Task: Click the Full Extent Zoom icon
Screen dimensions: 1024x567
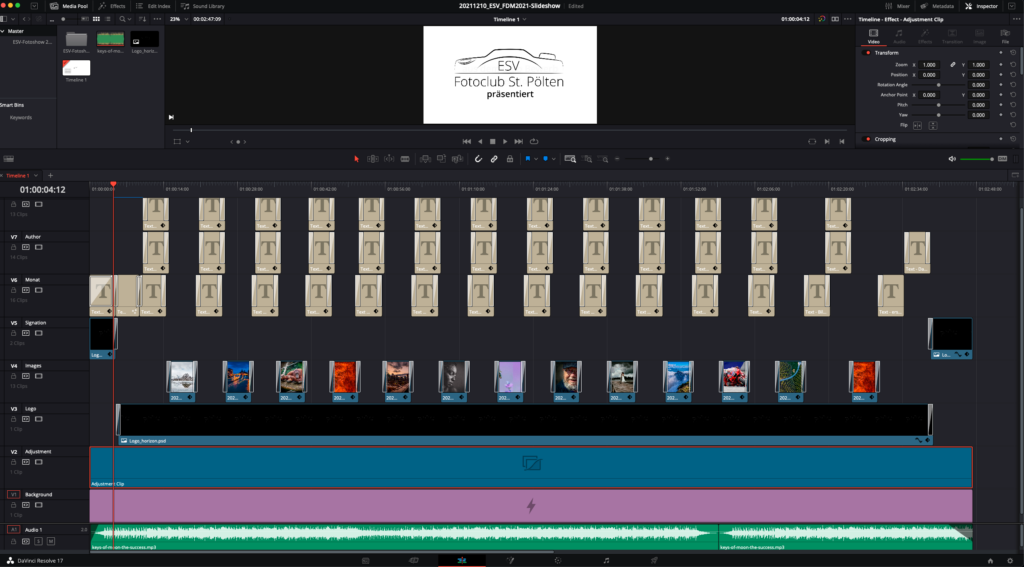Action: pos(570,159)
